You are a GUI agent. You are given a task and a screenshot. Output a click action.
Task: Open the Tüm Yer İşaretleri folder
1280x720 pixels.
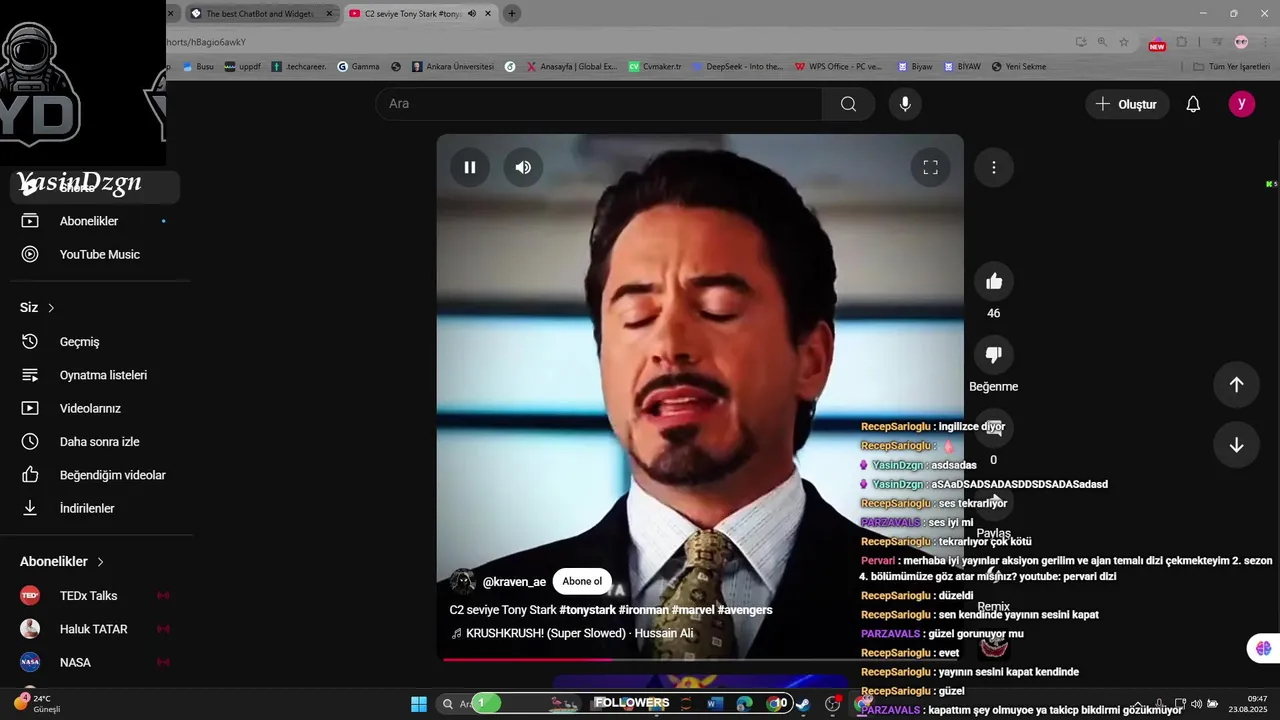pyautogui.click(x=1232, y=67)
